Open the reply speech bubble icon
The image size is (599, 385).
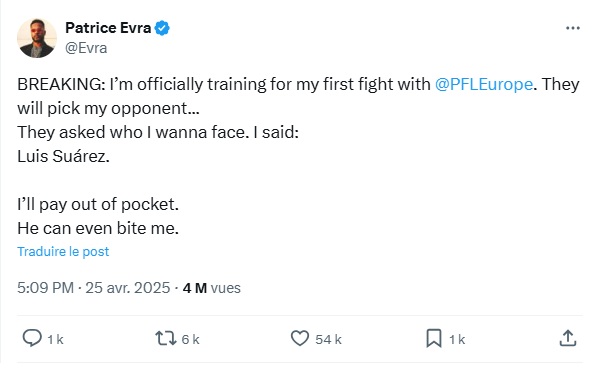(x=32, y=338)
